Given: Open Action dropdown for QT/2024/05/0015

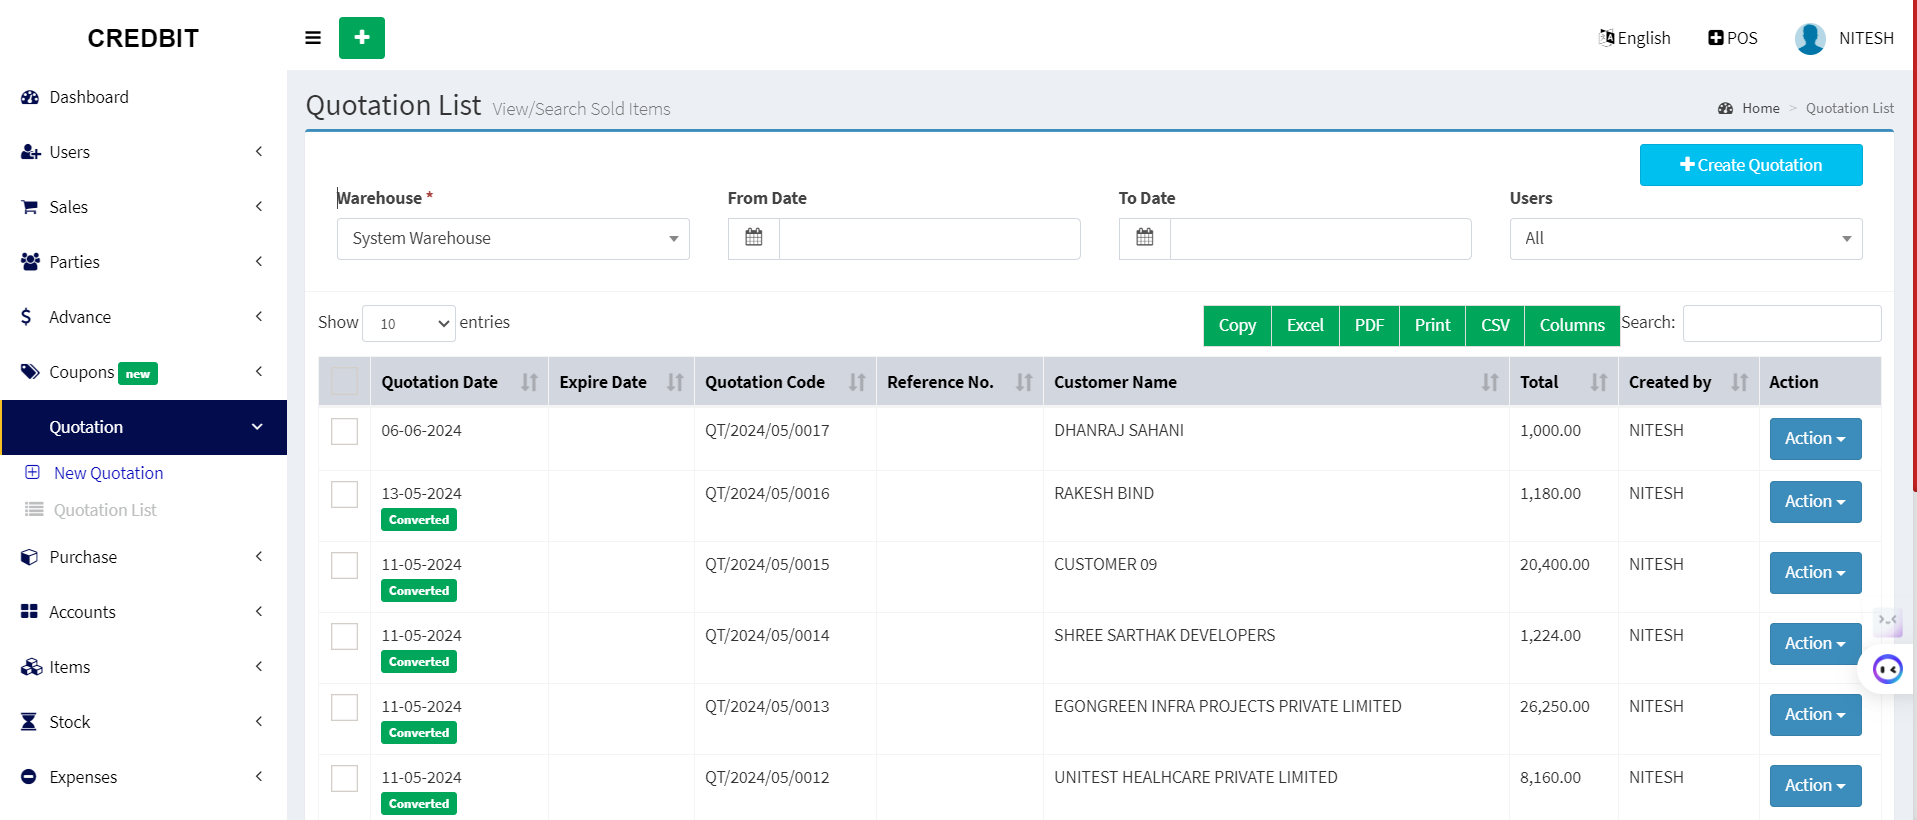Looking at the screenshot, I should (x=1815, y=572).
